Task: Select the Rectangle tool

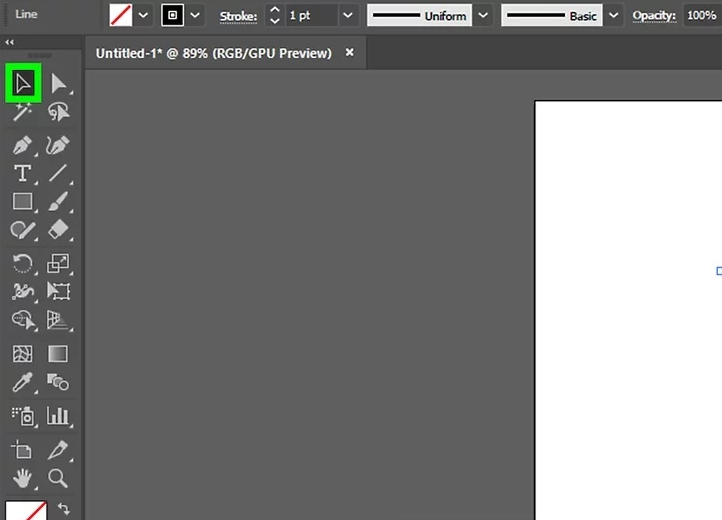Action: coord(23,202)
